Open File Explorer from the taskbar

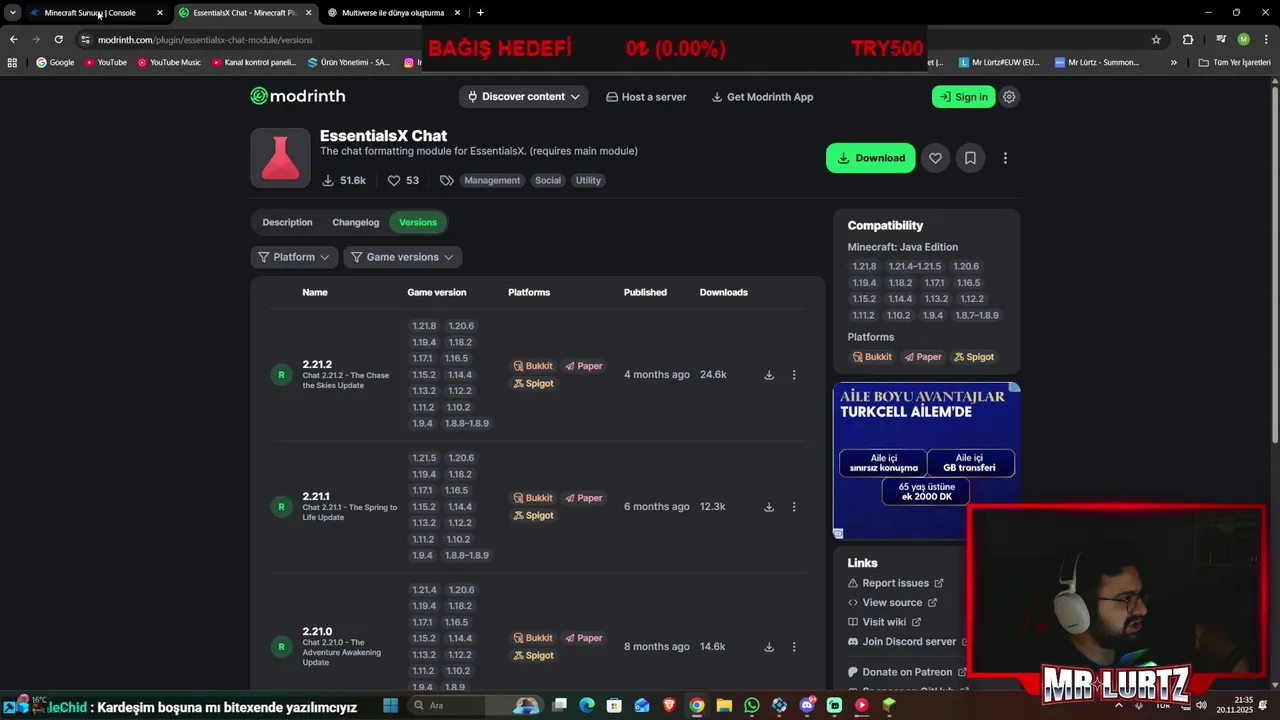724,705
